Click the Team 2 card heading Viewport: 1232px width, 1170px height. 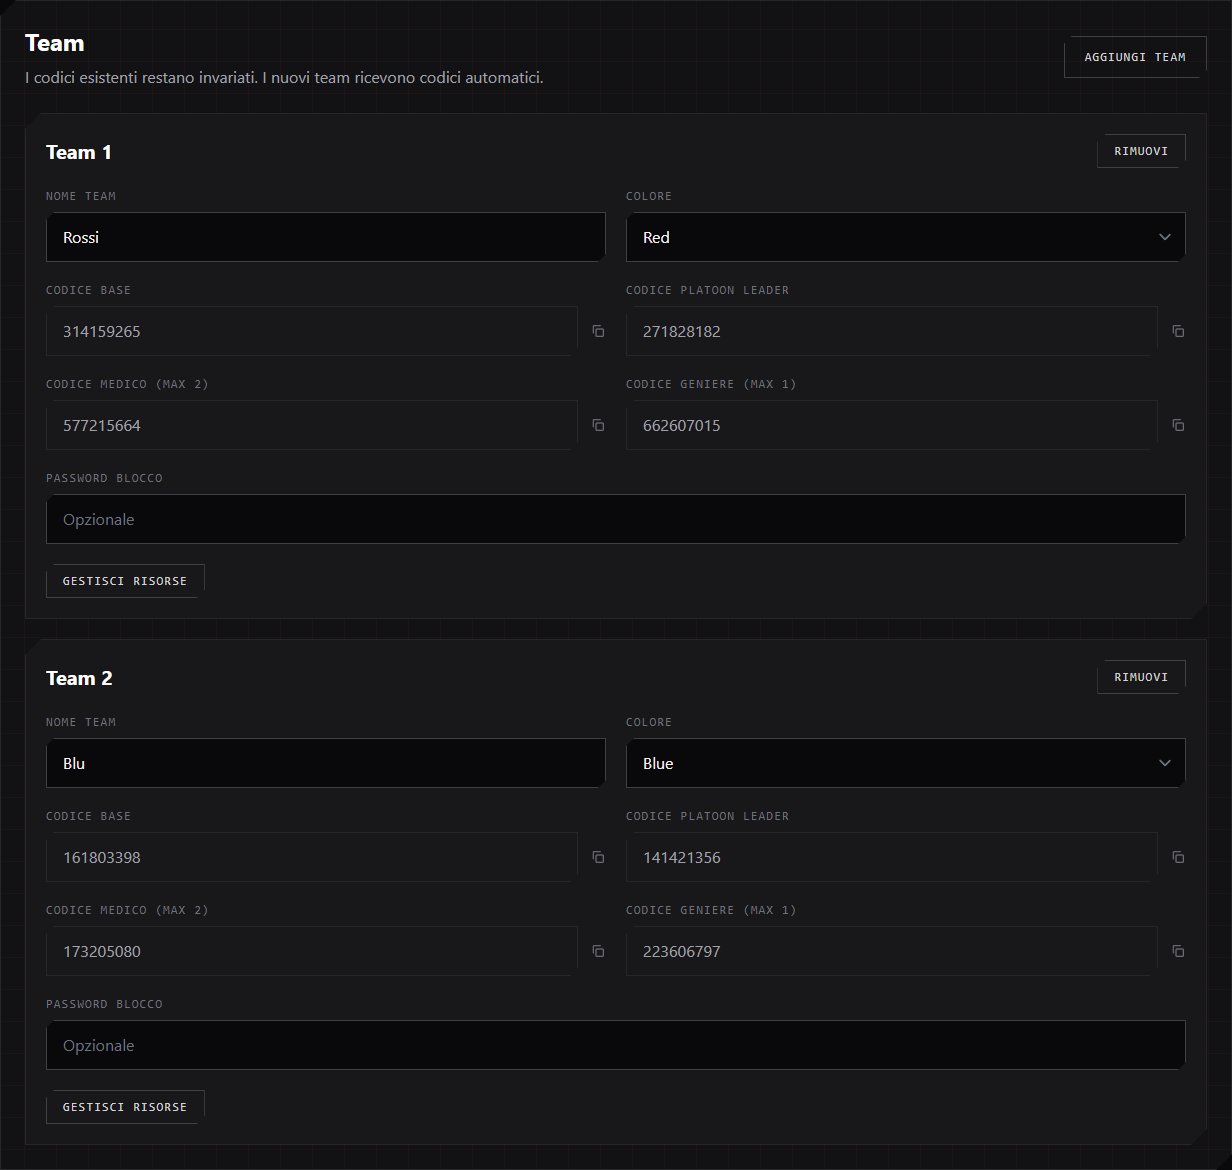79,678
